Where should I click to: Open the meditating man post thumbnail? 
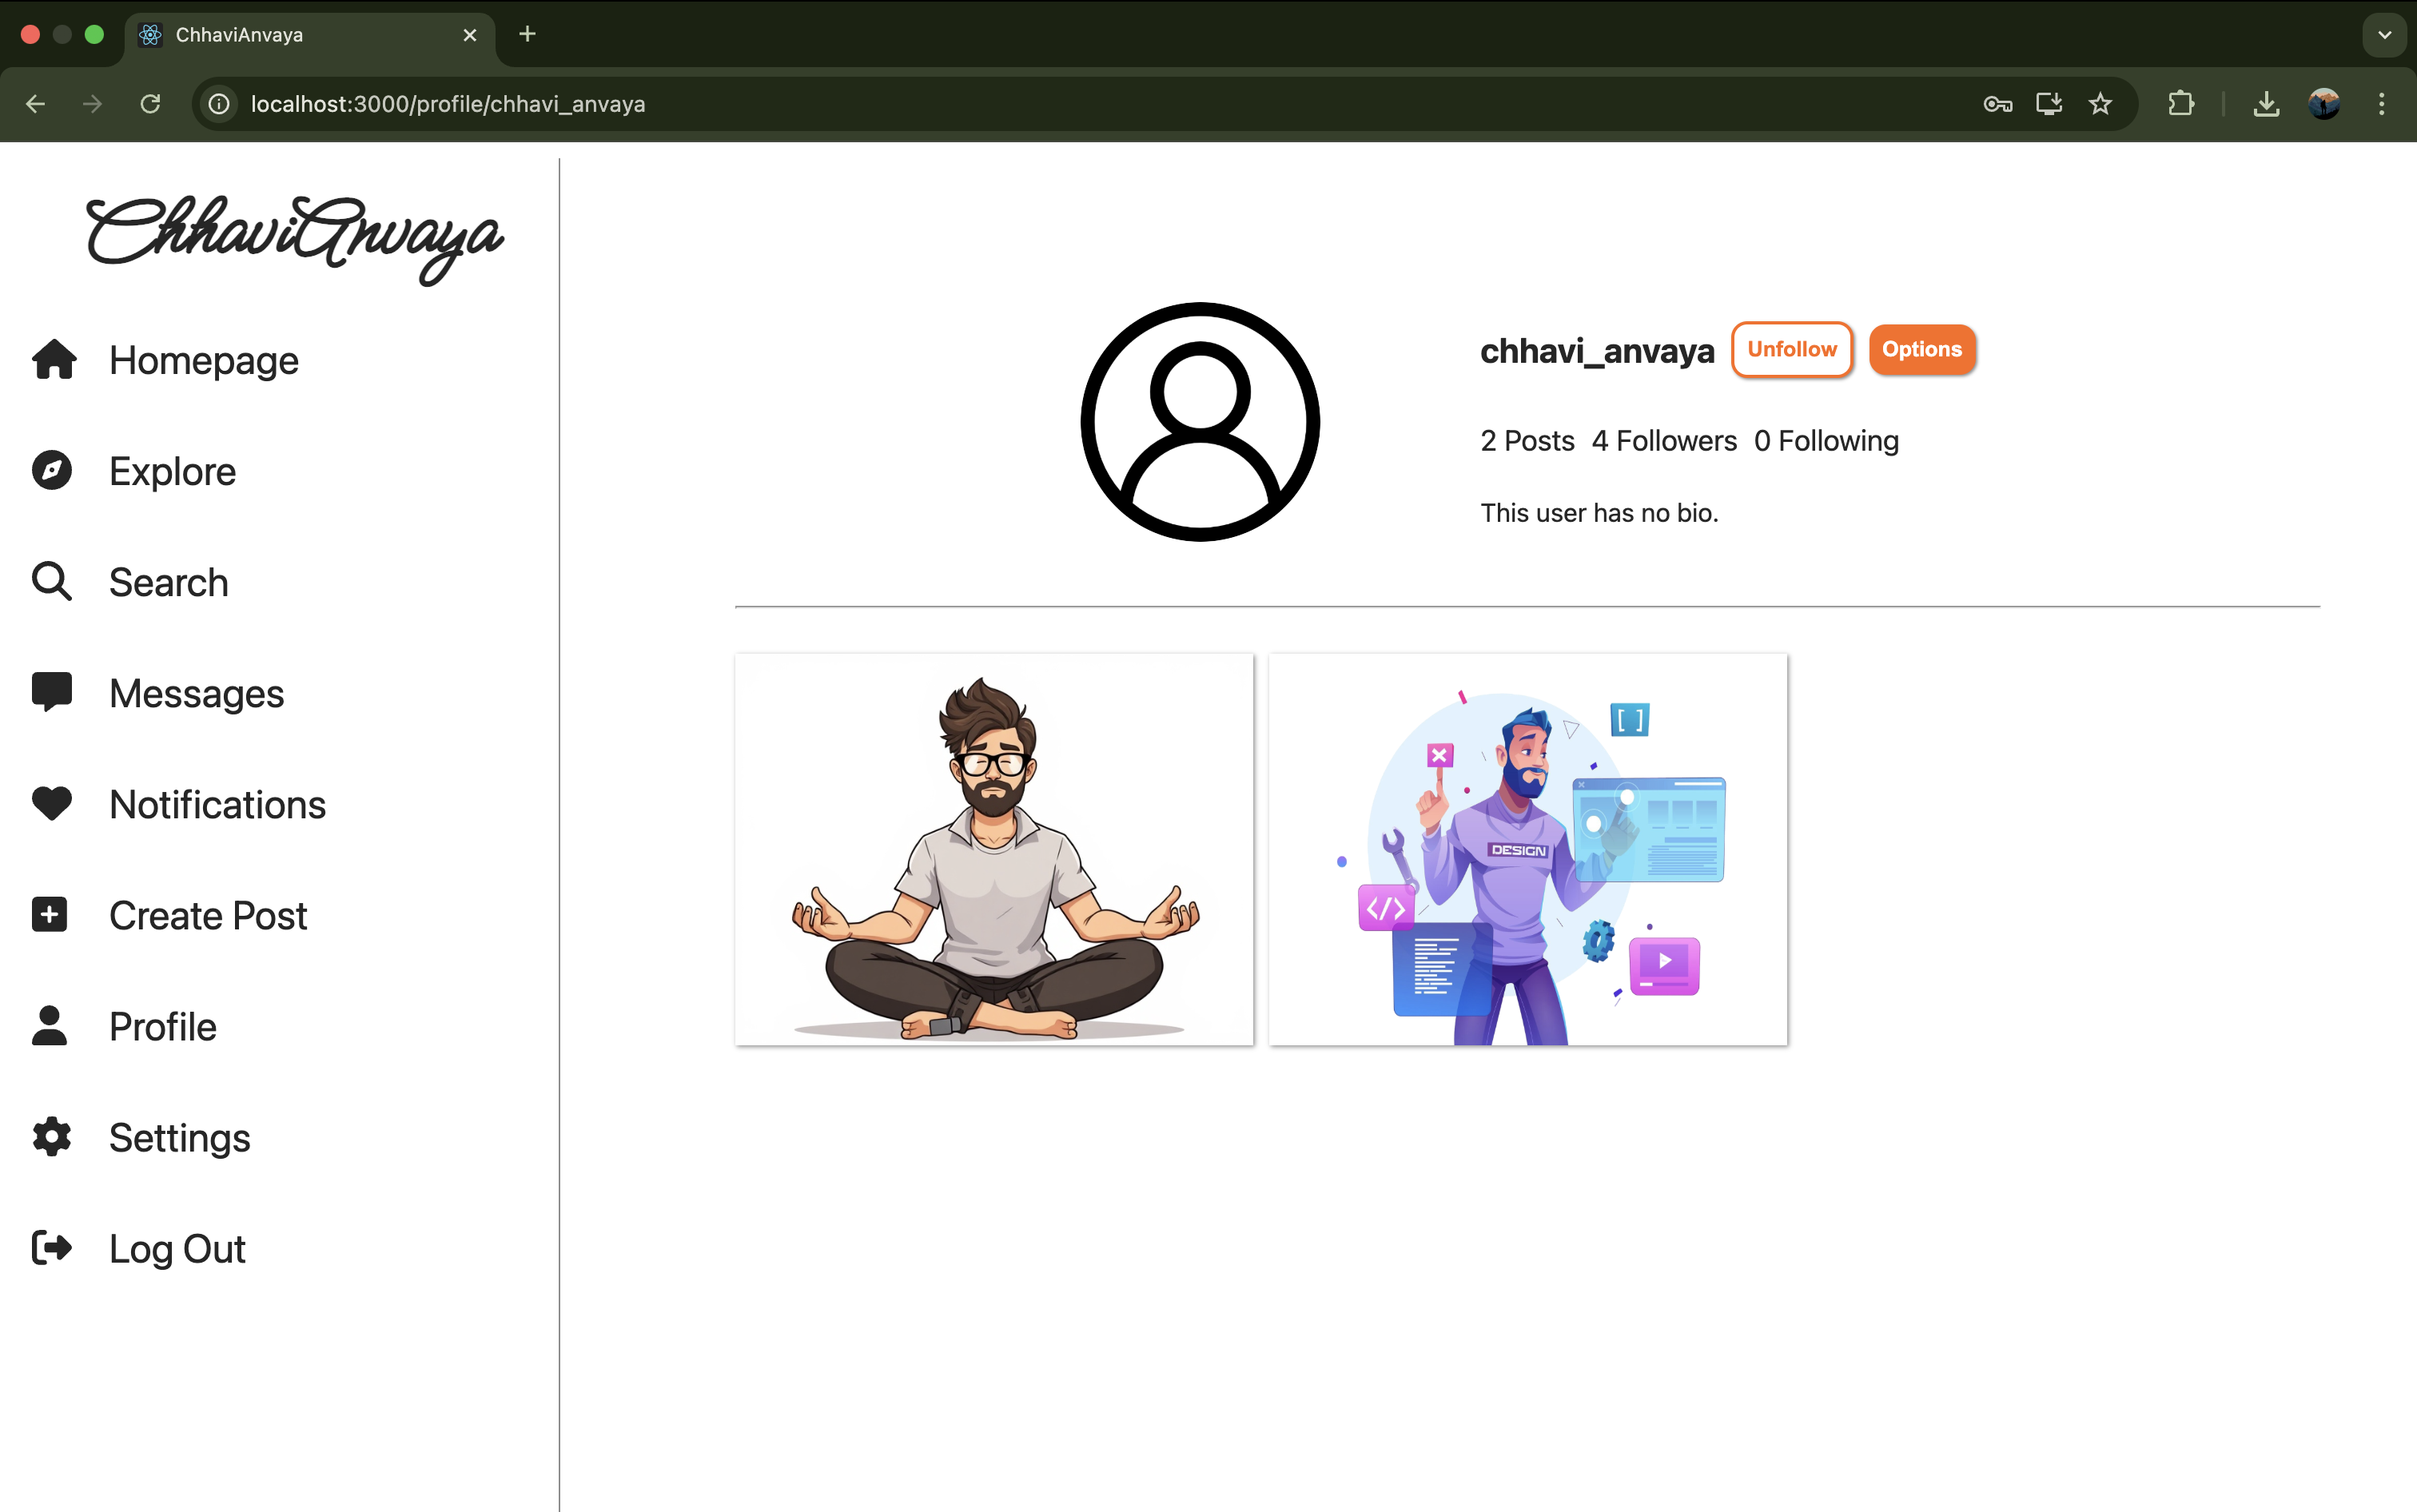[x=994, y=850]
